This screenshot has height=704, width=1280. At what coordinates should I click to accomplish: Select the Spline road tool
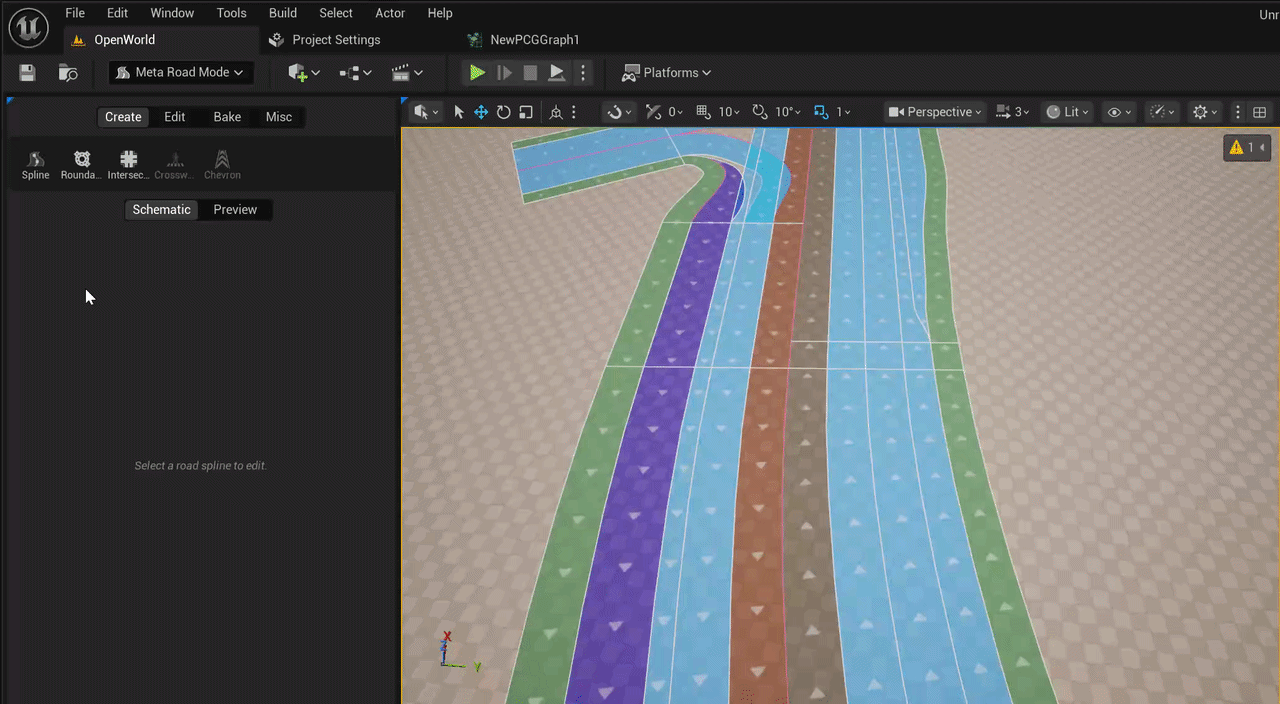point(35,165)
